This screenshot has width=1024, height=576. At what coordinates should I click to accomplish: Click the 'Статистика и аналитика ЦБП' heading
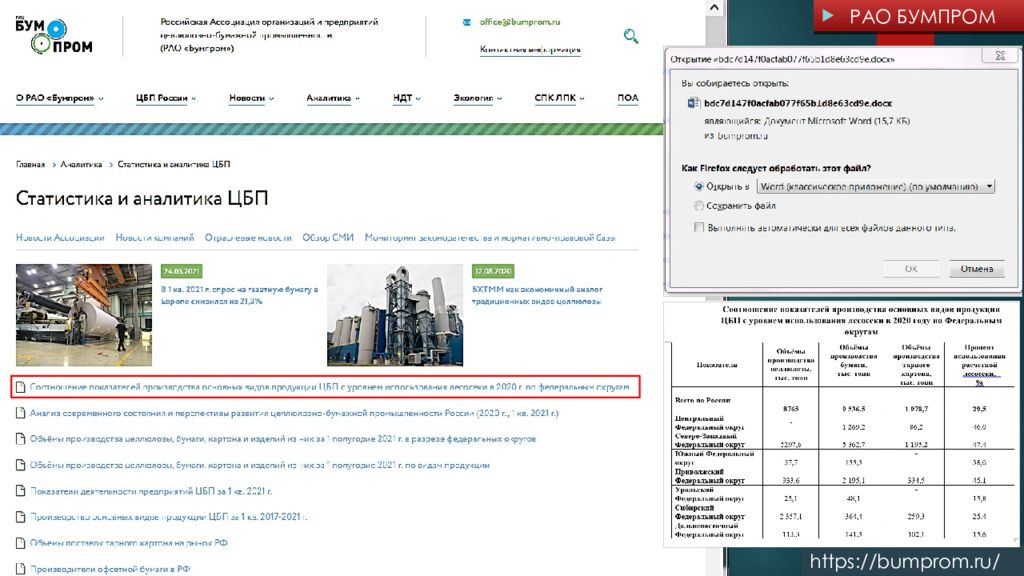click(142, 199)
